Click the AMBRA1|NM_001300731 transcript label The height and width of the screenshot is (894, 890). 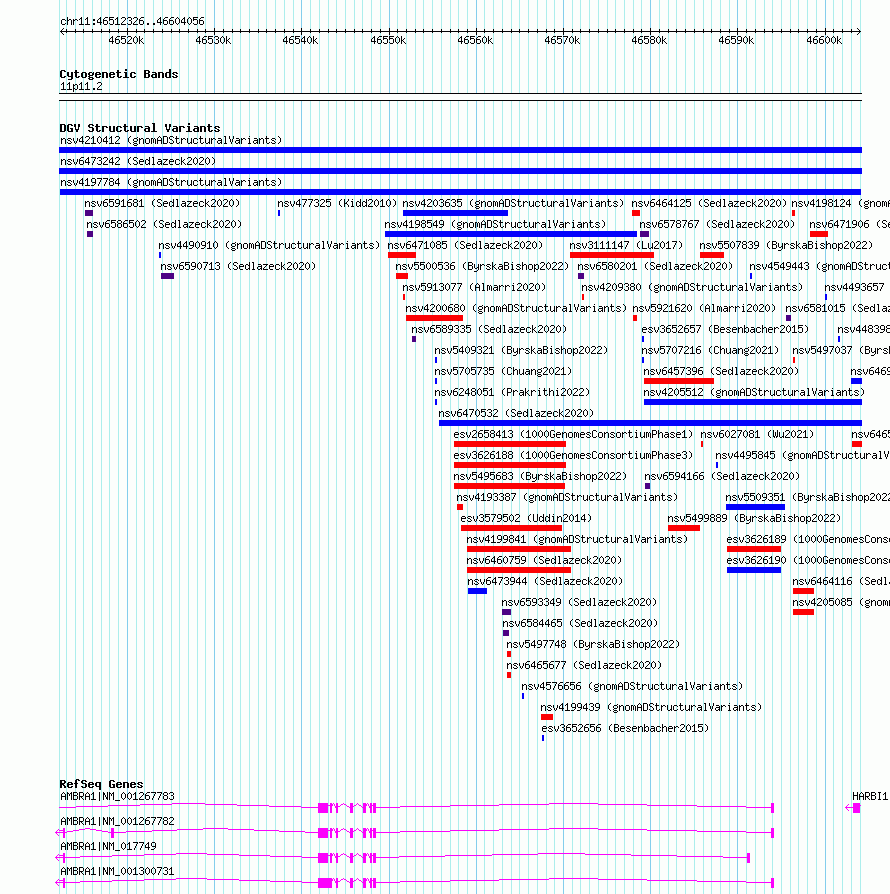117,872
